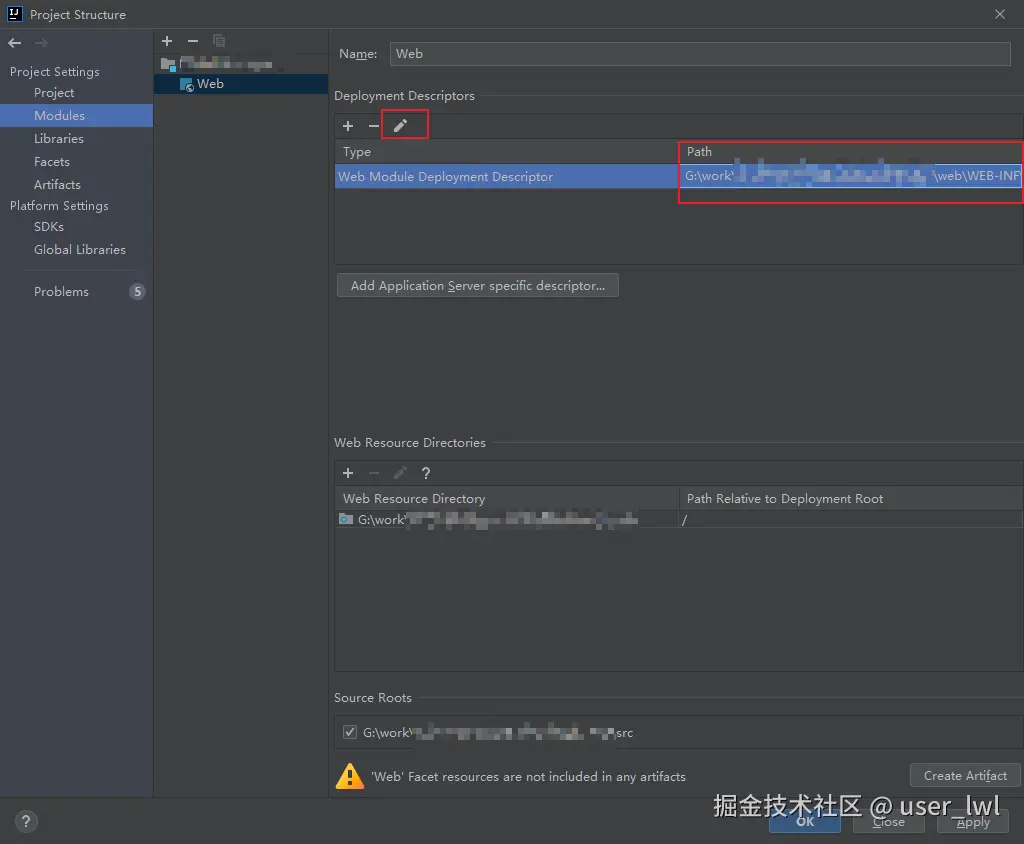Add a deployment descriptor
Image resolution: width=1024 pixels, height=844 pixels.
[348, 125]
